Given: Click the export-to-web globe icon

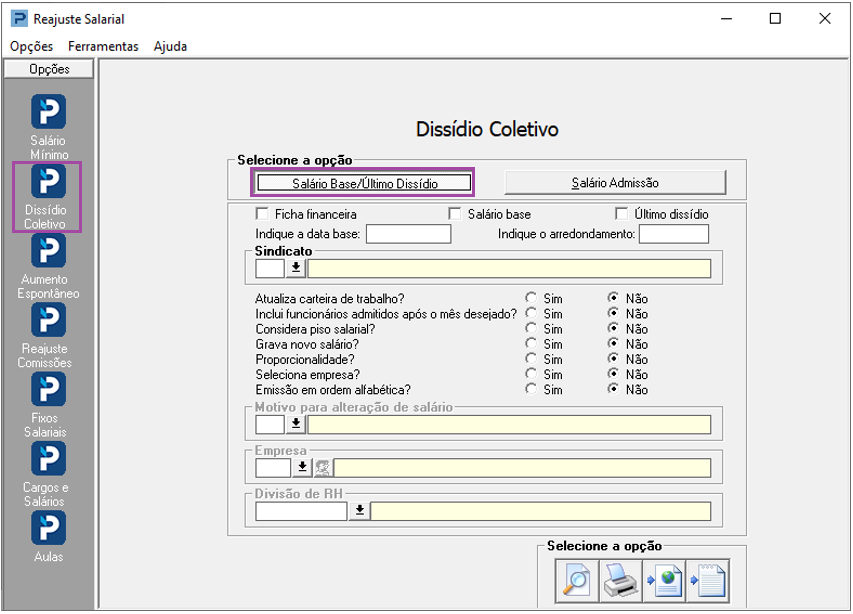Looking at the screenshot, I should [x=664, y=581].
